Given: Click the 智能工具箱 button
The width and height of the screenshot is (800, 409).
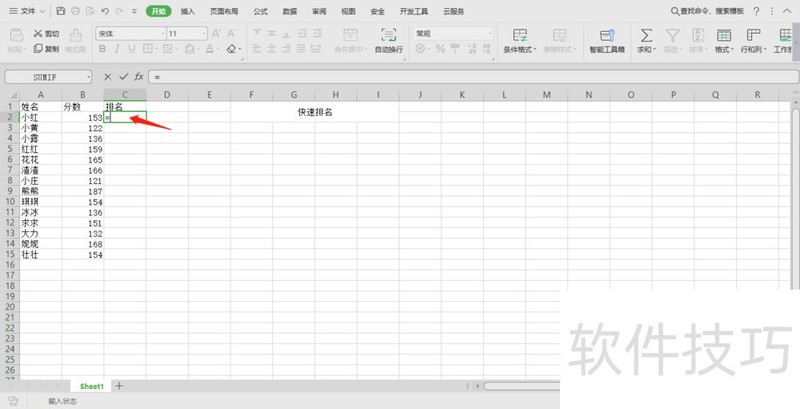Looking at the screenshot, I should (x=607, y=41).
